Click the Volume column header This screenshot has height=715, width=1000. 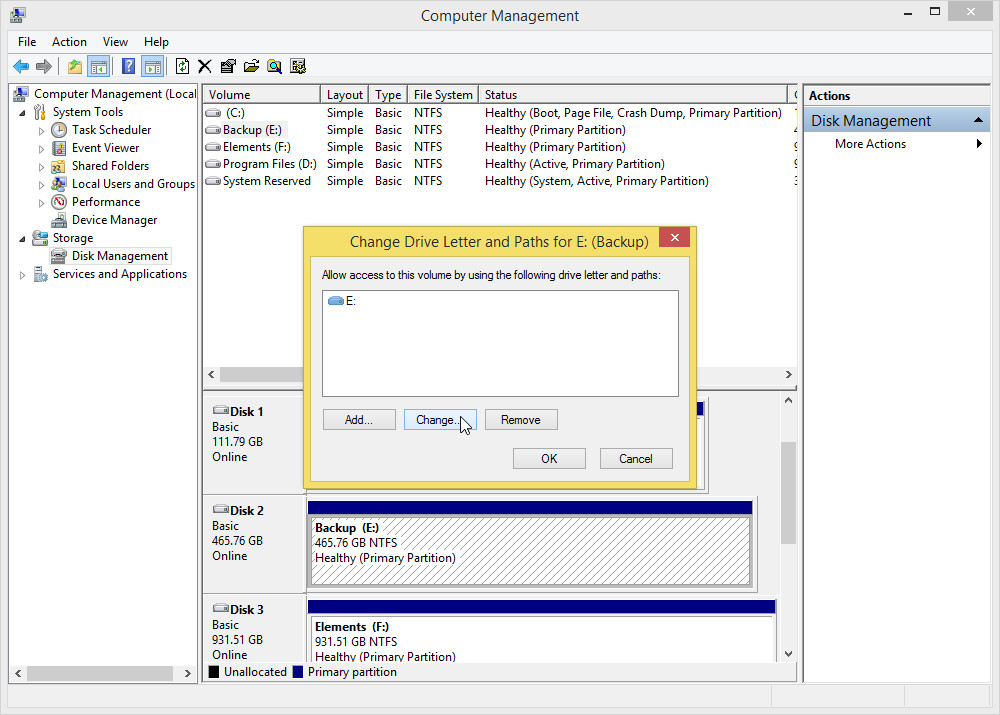(x=261, y=95)
